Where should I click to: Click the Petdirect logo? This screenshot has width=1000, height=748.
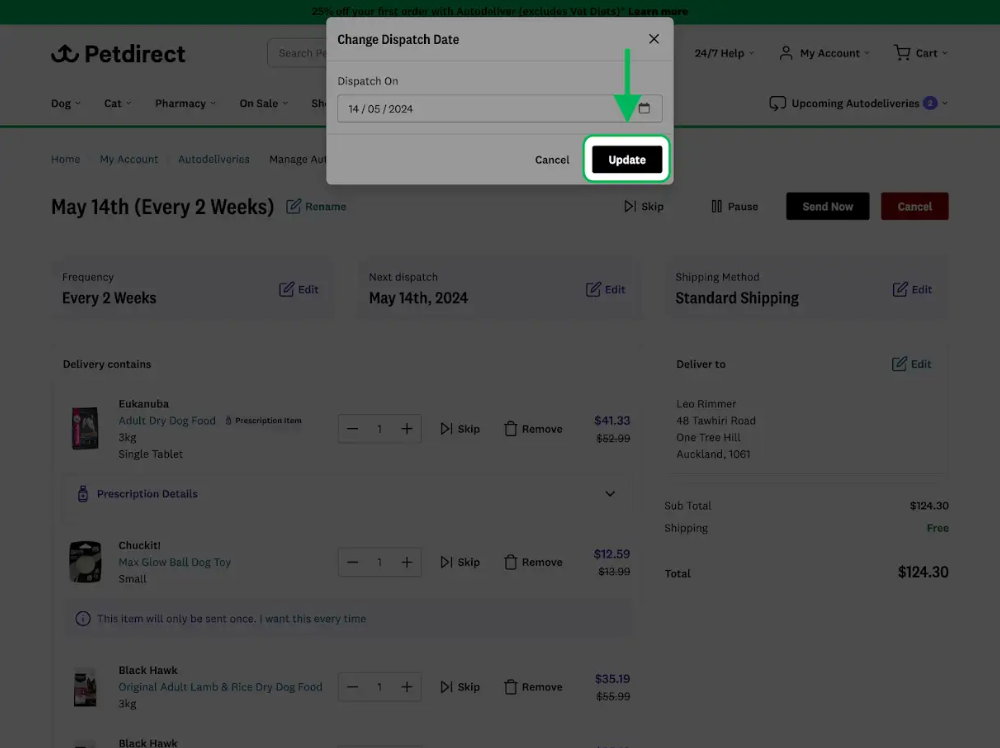click(x=118, y=54)
